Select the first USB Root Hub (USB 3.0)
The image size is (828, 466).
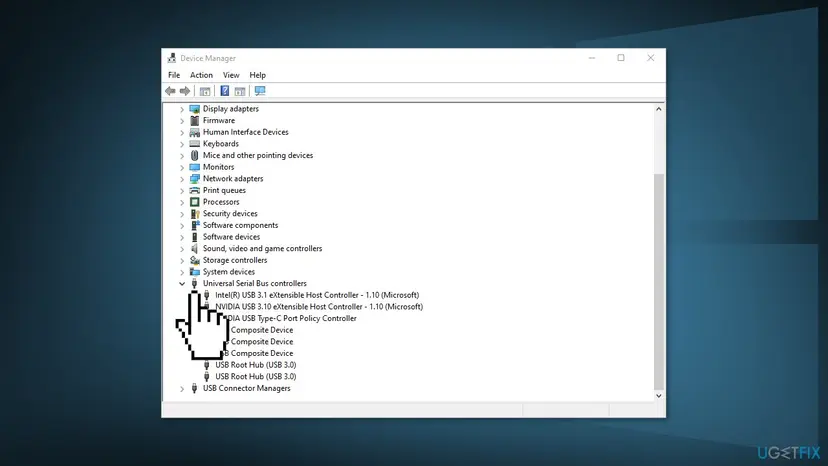(x=256, y=365)
